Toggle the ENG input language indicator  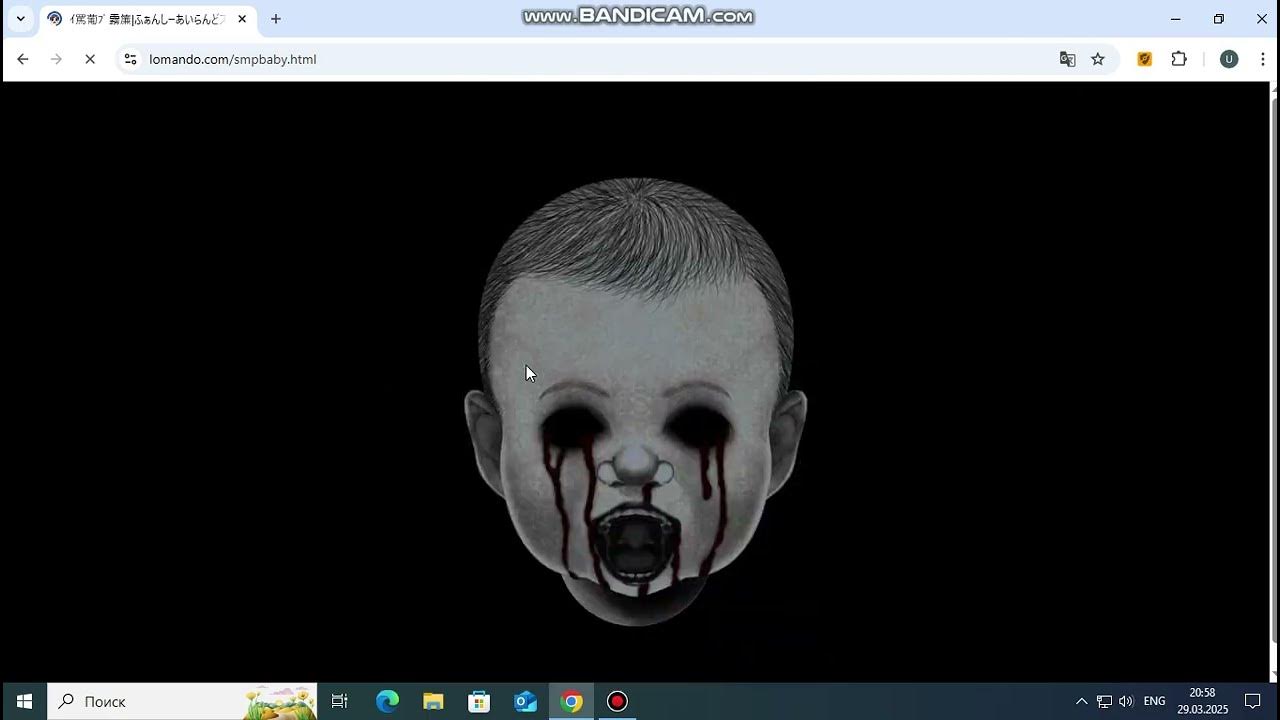click(1154, 701)
